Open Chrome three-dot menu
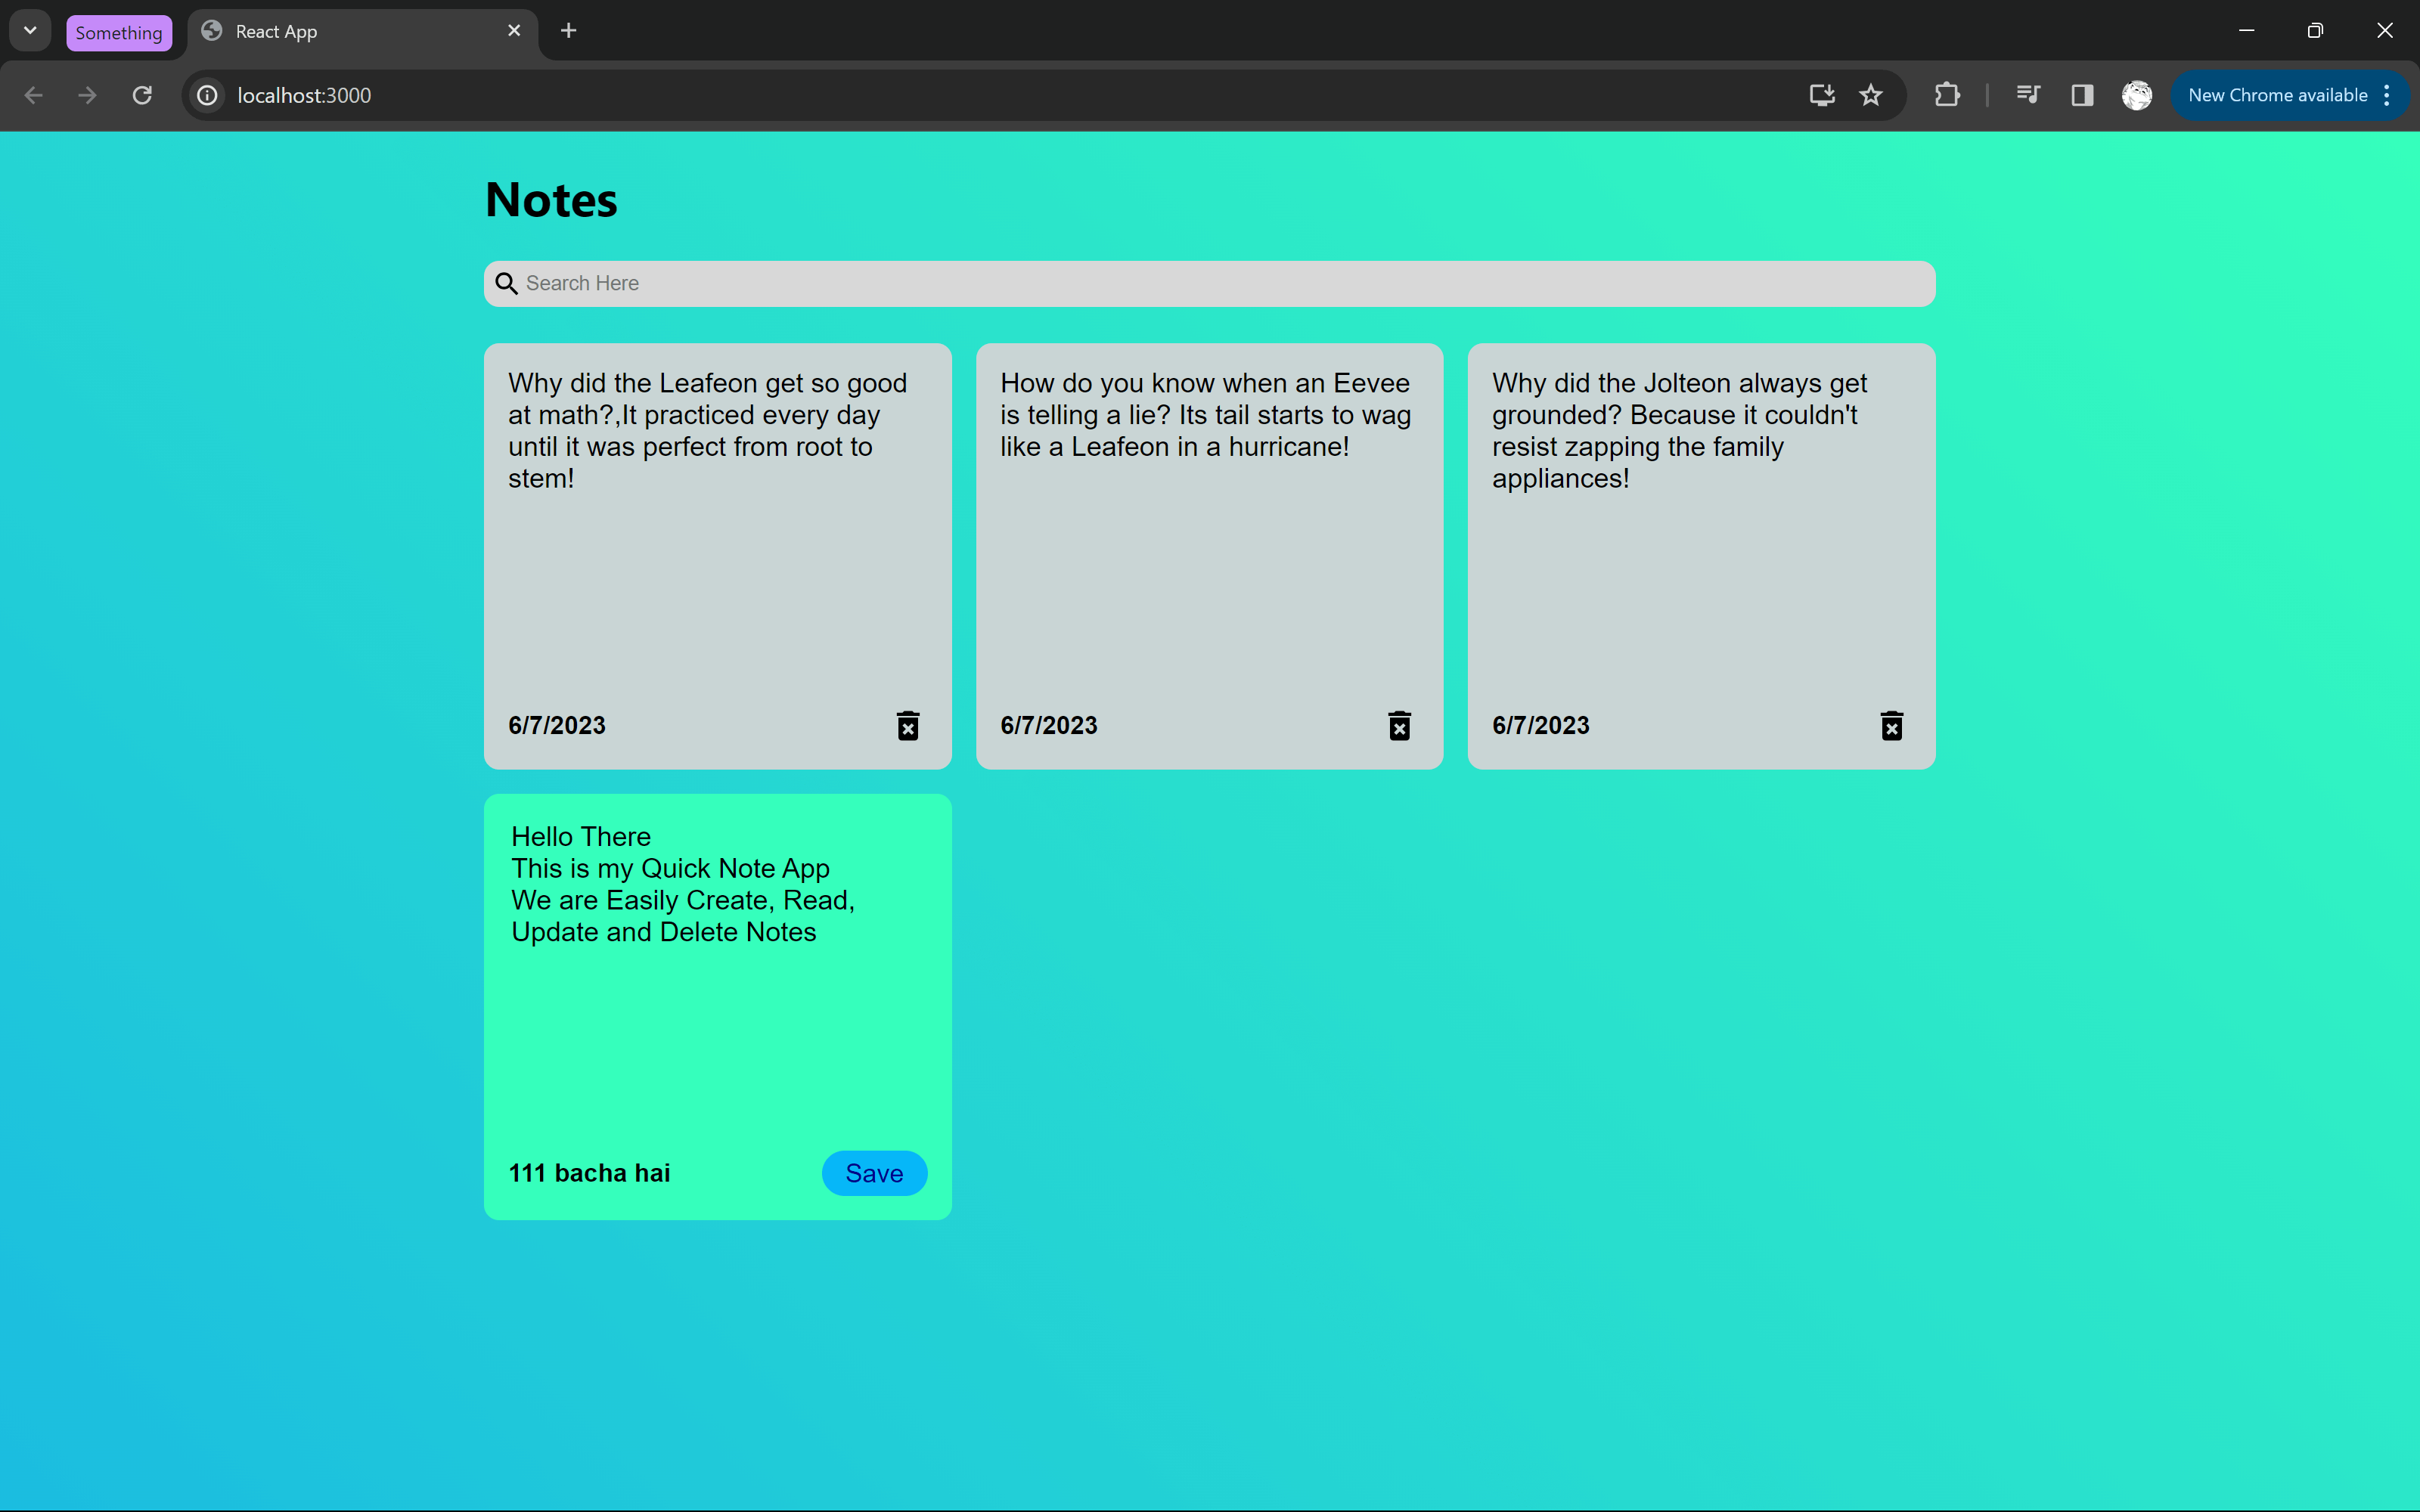 [2387, 95]
